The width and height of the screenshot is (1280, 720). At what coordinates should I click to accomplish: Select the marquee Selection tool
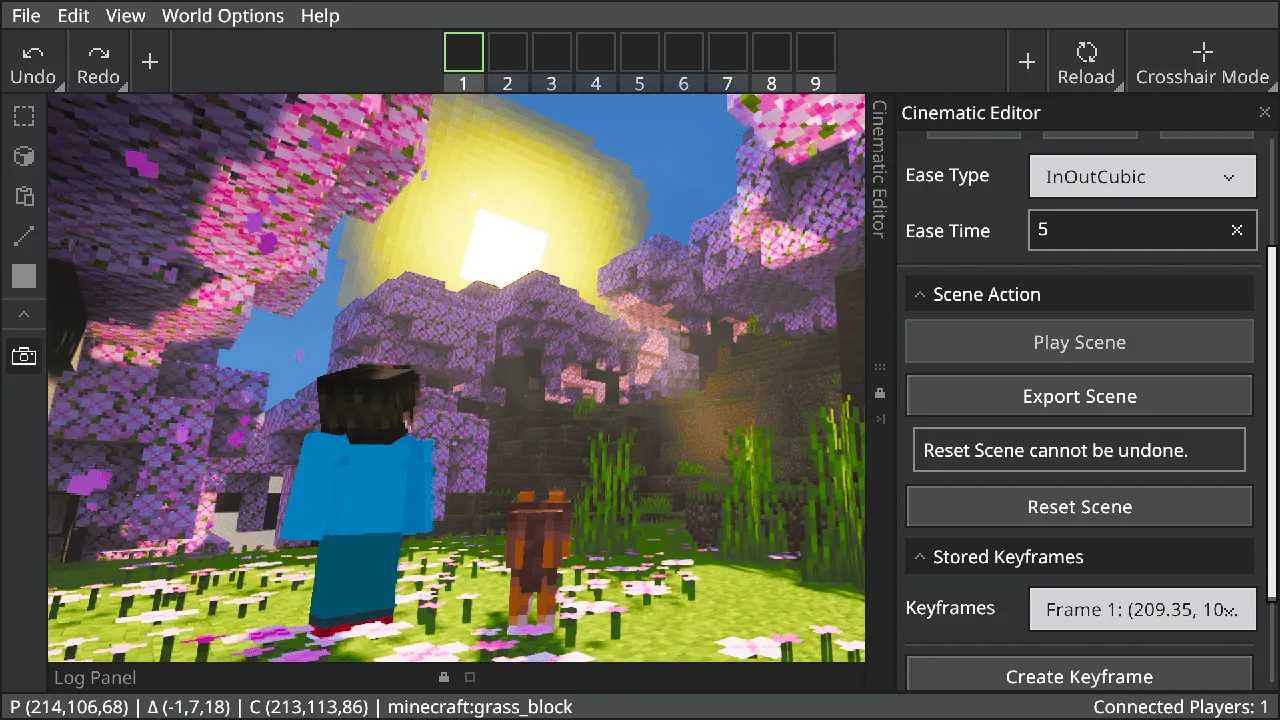tap(24, 117)
